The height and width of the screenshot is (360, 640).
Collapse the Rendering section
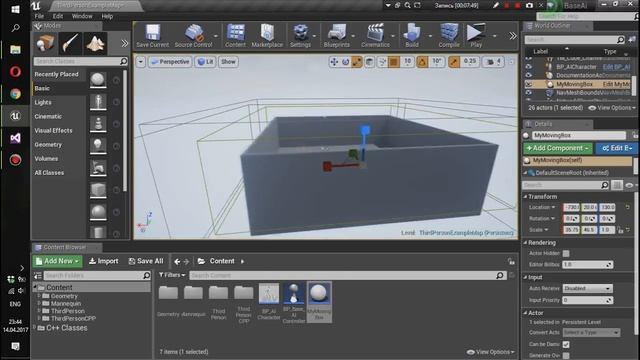pyautogui.click(x=525, y=242)
